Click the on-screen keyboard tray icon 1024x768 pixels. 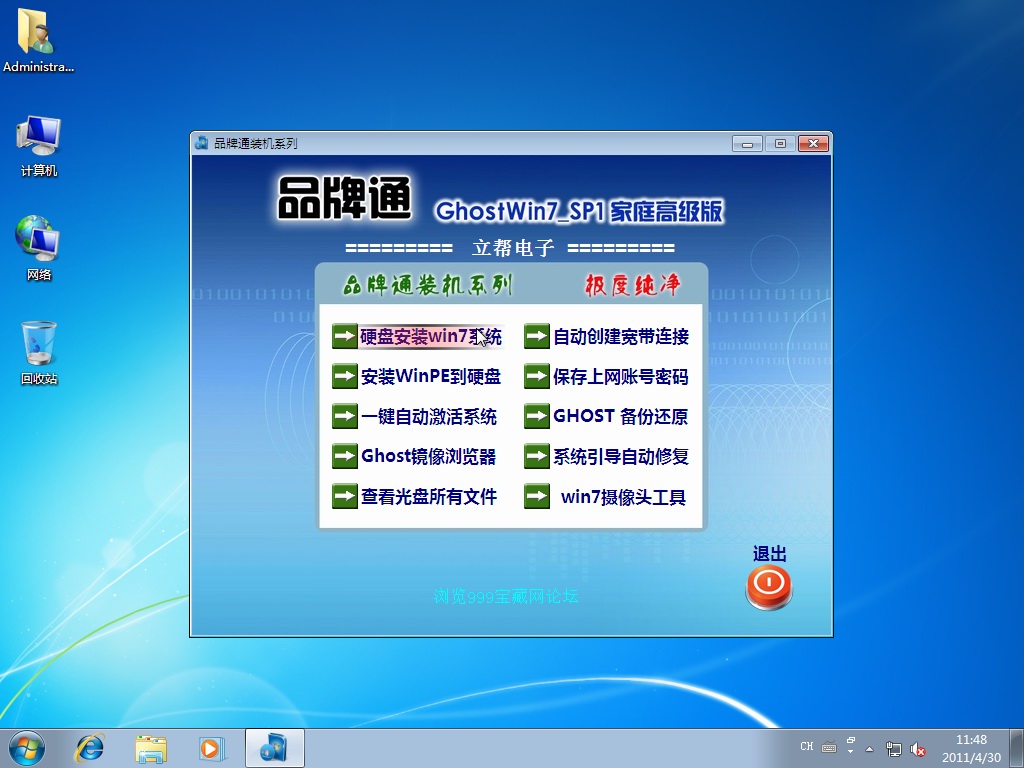829,747
